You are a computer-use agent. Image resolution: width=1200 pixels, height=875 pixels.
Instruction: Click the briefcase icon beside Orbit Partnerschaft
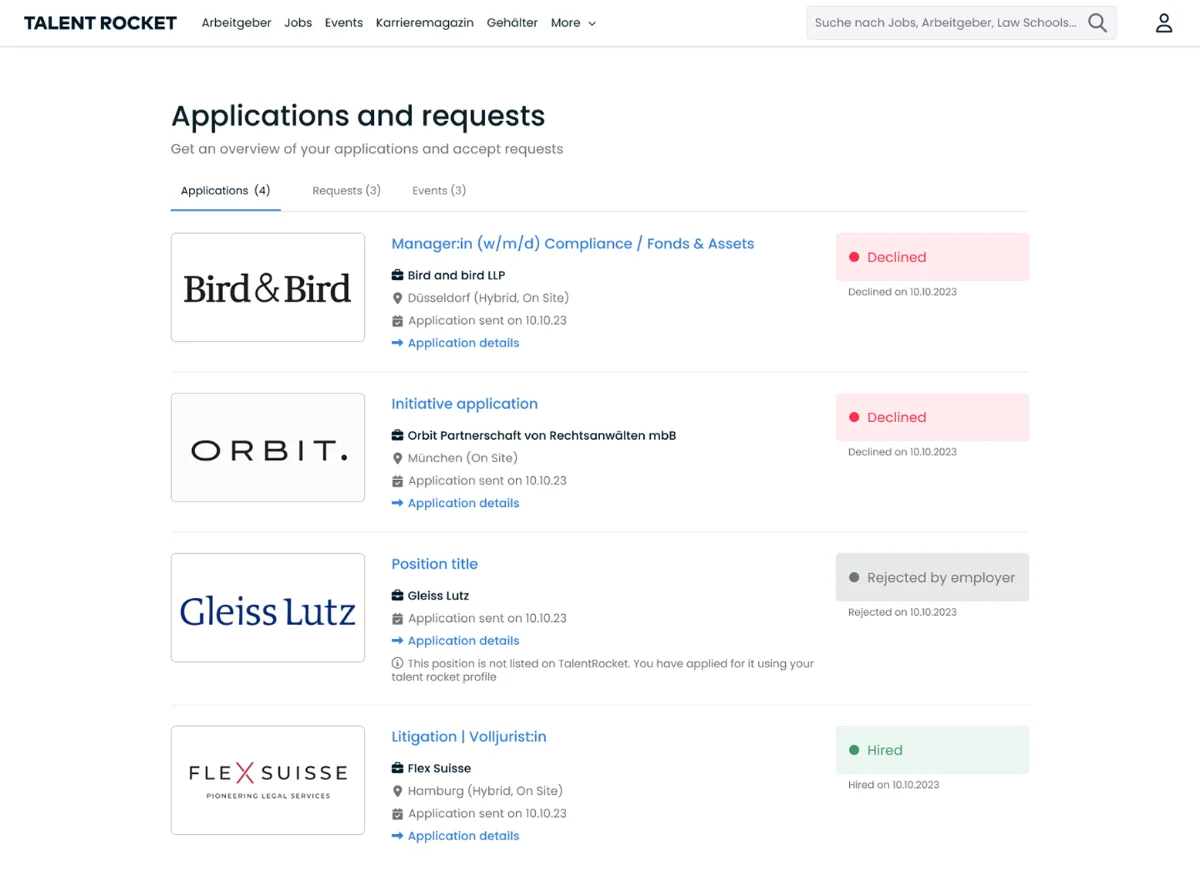(x=397, y=435)
